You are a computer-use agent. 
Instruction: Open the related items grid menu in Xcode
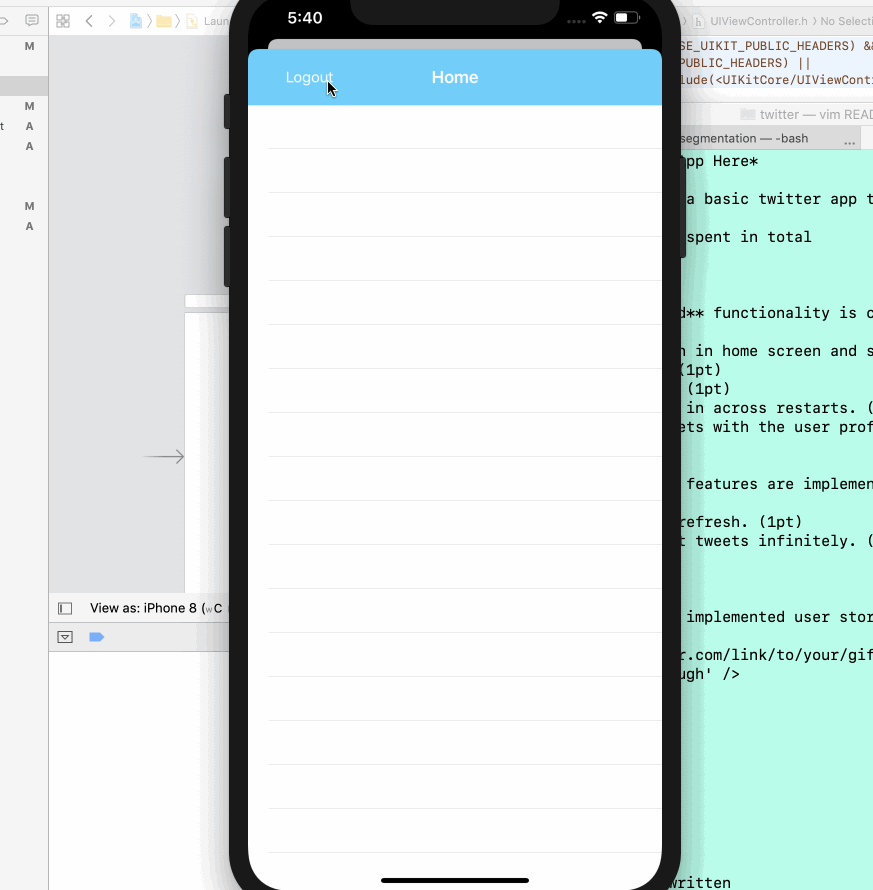click(63, 21)
